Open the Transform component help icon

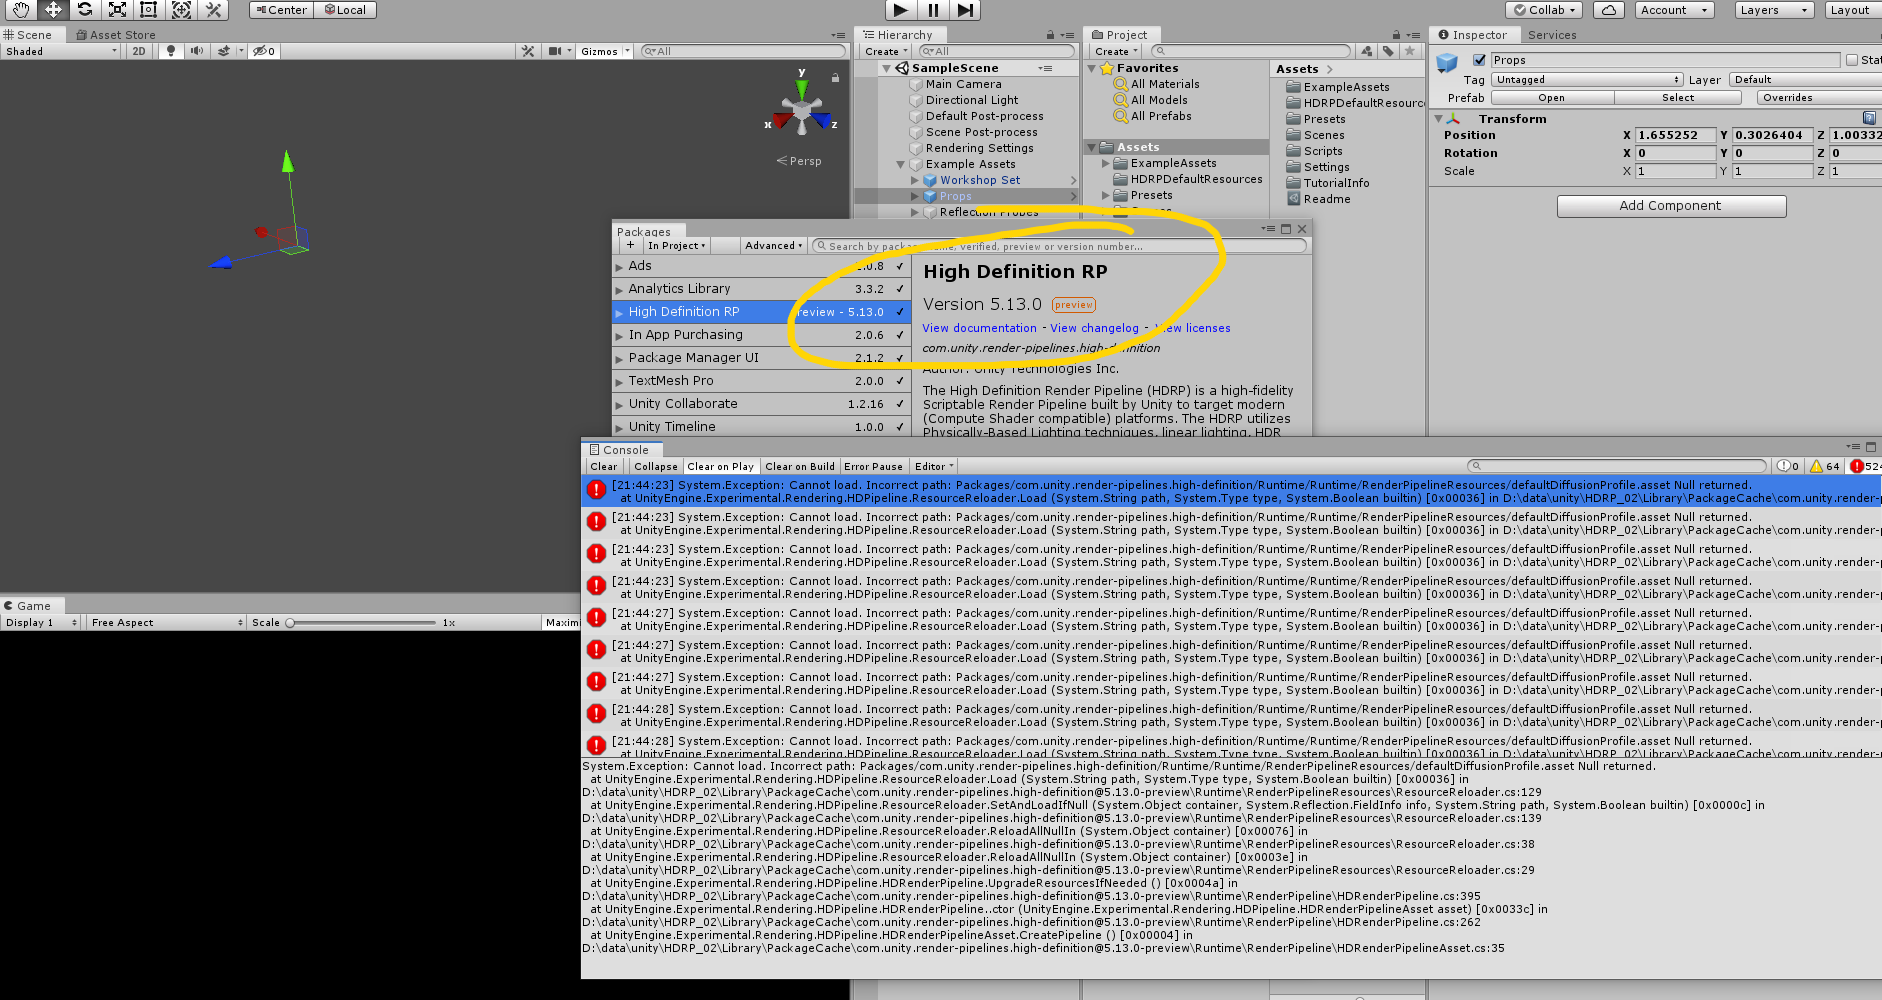[1869, 118]
